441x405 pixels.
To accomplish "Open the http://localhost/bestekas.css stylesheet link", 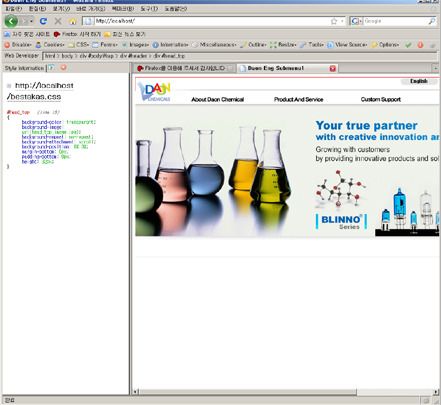I will (x=40, y=91).
